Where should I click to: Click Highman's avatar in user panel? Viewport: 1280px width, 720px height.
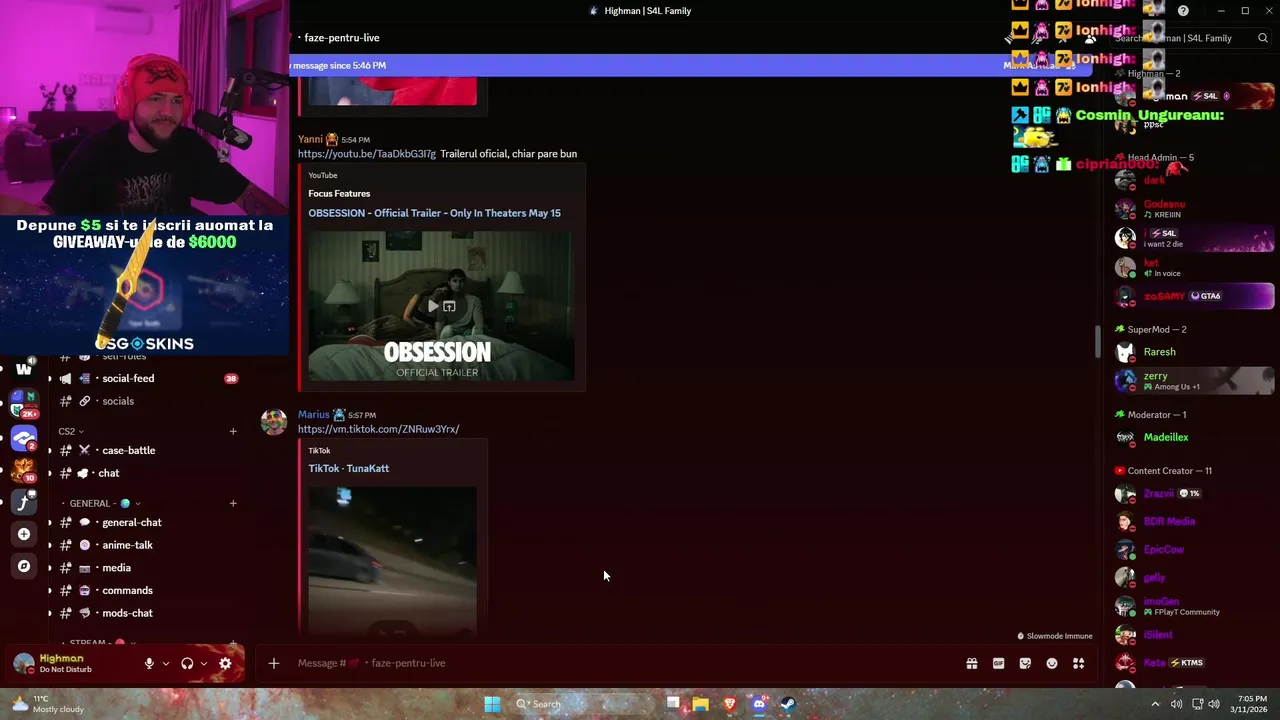[24, 663]
